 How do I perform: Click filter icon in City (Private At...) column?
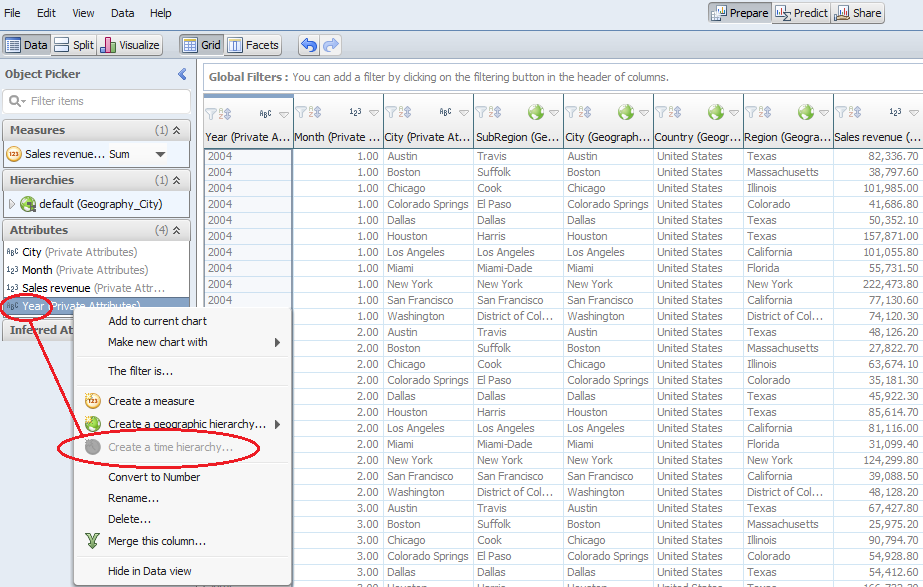pos(391,112)
